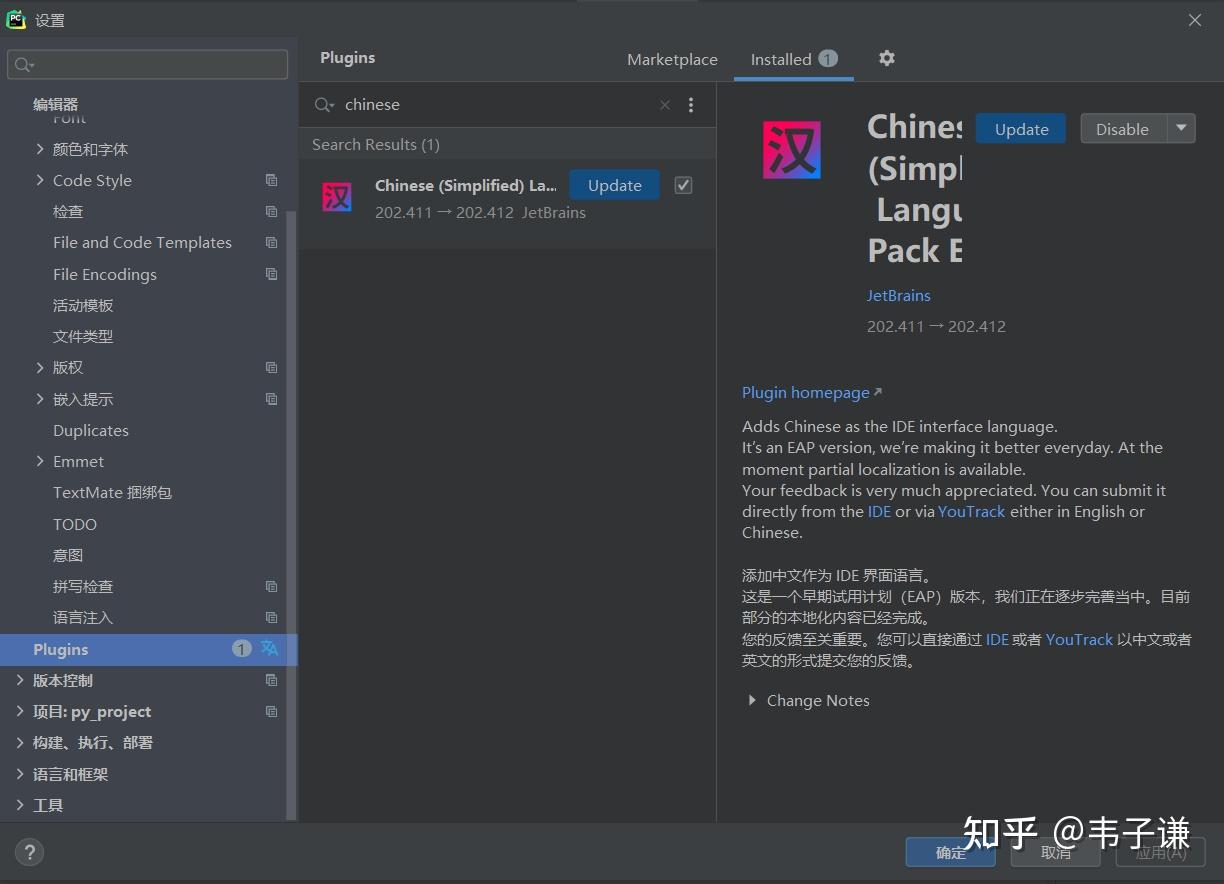The image size is (1224, 884).
Task: Disable the Chinese Language Pack plugin
Action: click(1122, 128)
